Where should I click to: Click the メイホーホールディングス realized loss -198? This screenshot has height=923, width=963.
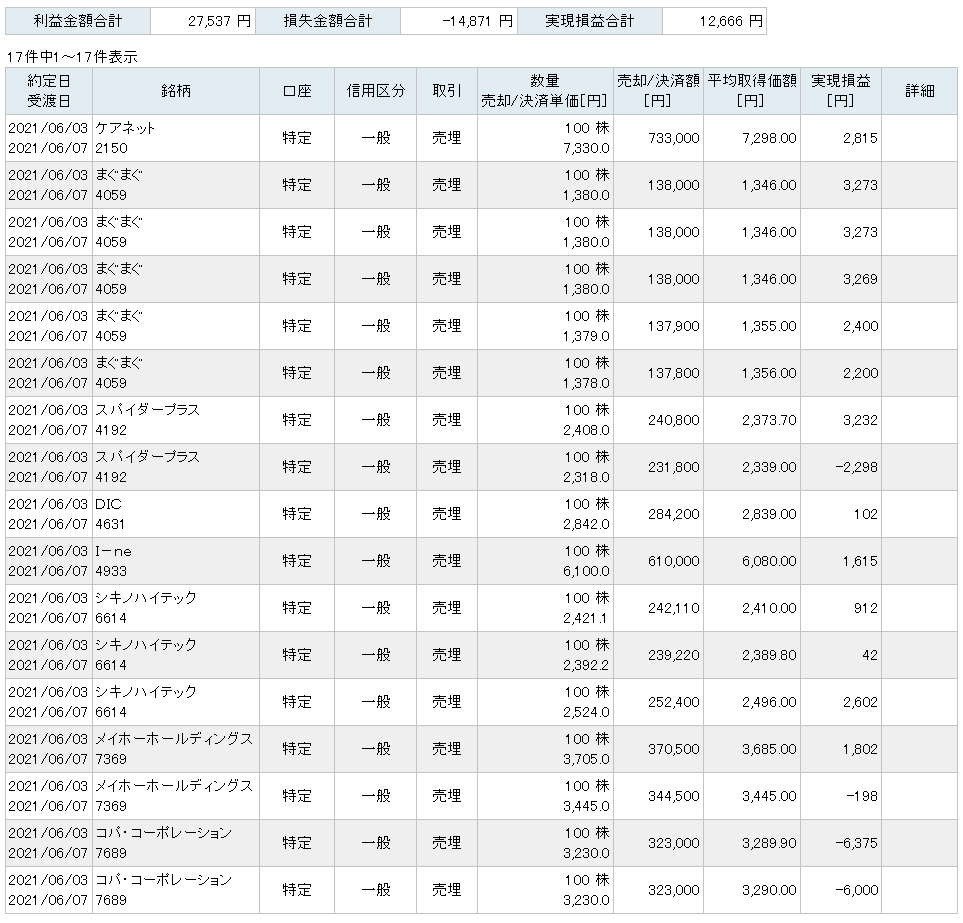[x=862, y=796]
